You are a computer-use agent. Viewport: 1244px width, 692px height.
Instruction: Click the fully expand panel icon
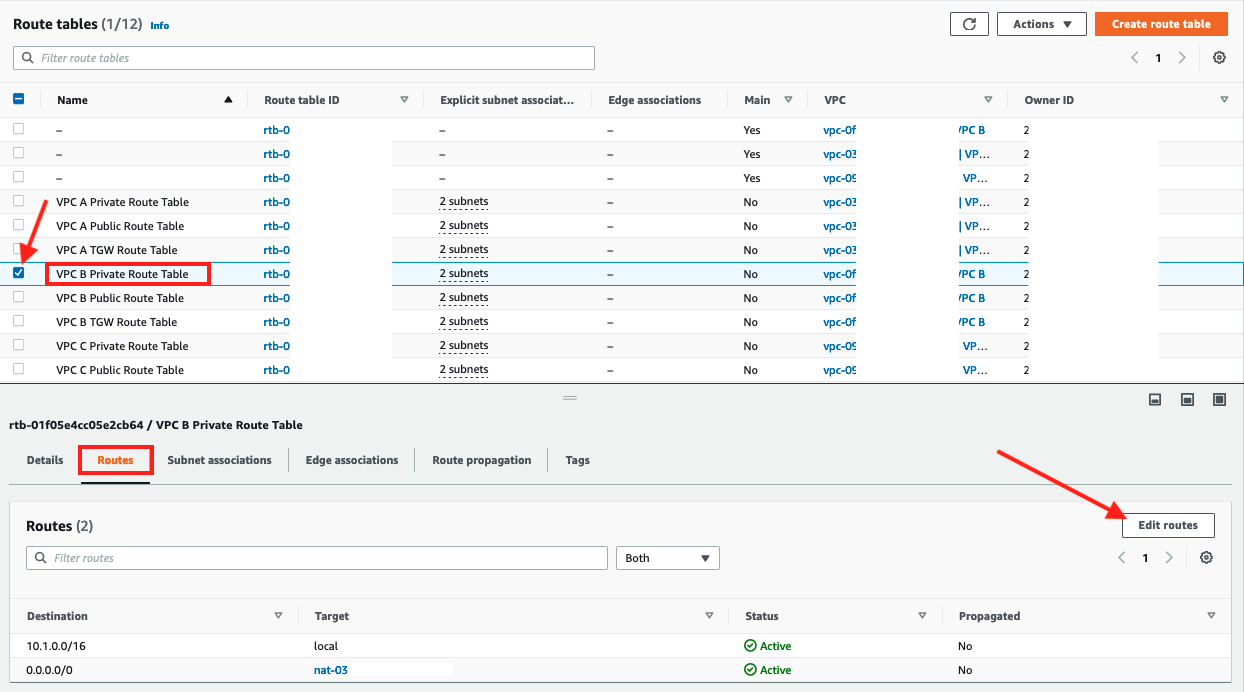1219,400
